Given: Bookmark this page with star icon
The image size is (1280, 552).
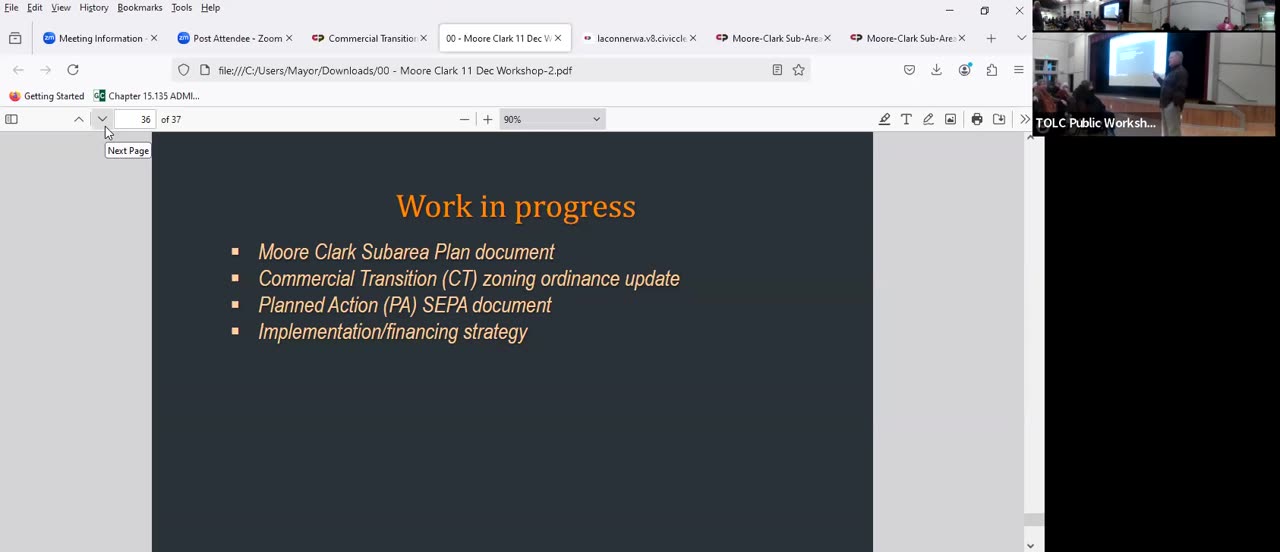Looking at the screenshot, I should tap(798, 70).
